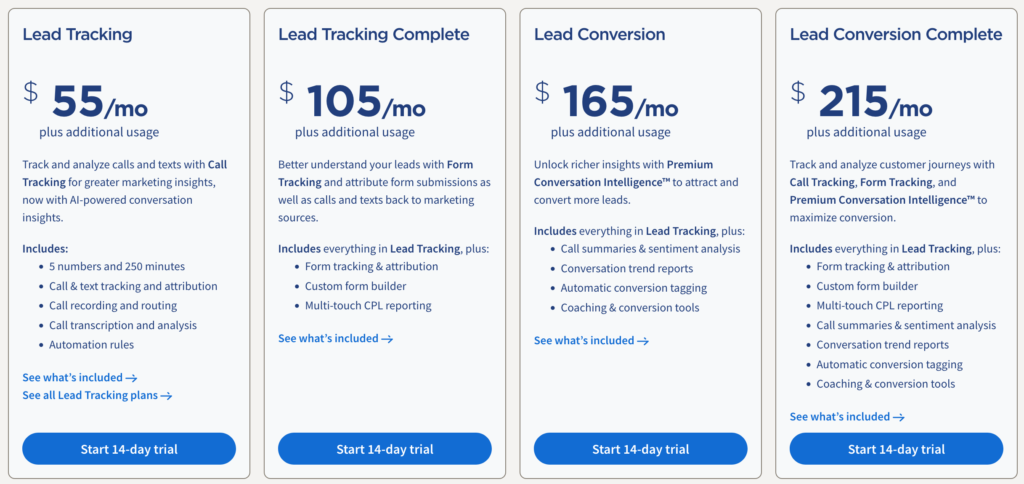Click arrow icon after Lead Conversion Complete's See what's included
The height and width of the screenshot is (484, 1024).
(899, 417)
